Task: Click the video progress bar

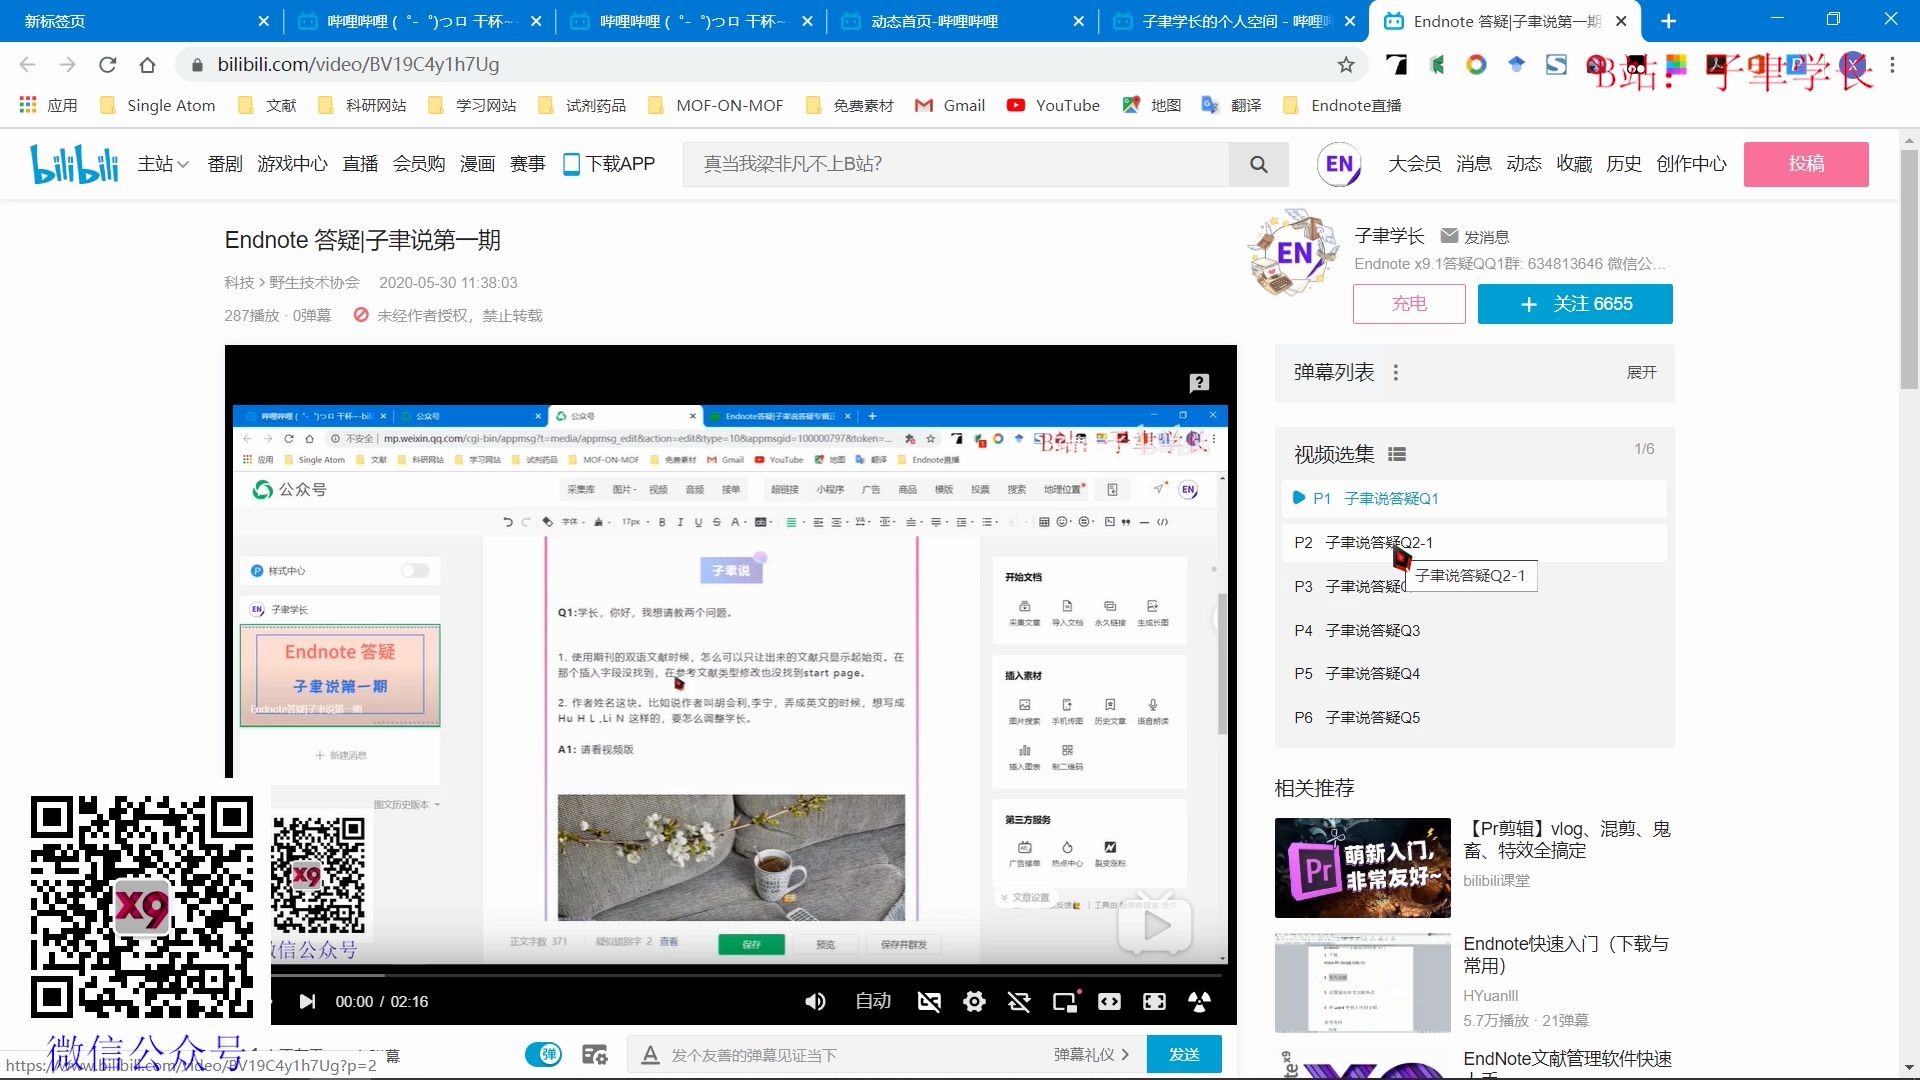Action: point(745,974)
